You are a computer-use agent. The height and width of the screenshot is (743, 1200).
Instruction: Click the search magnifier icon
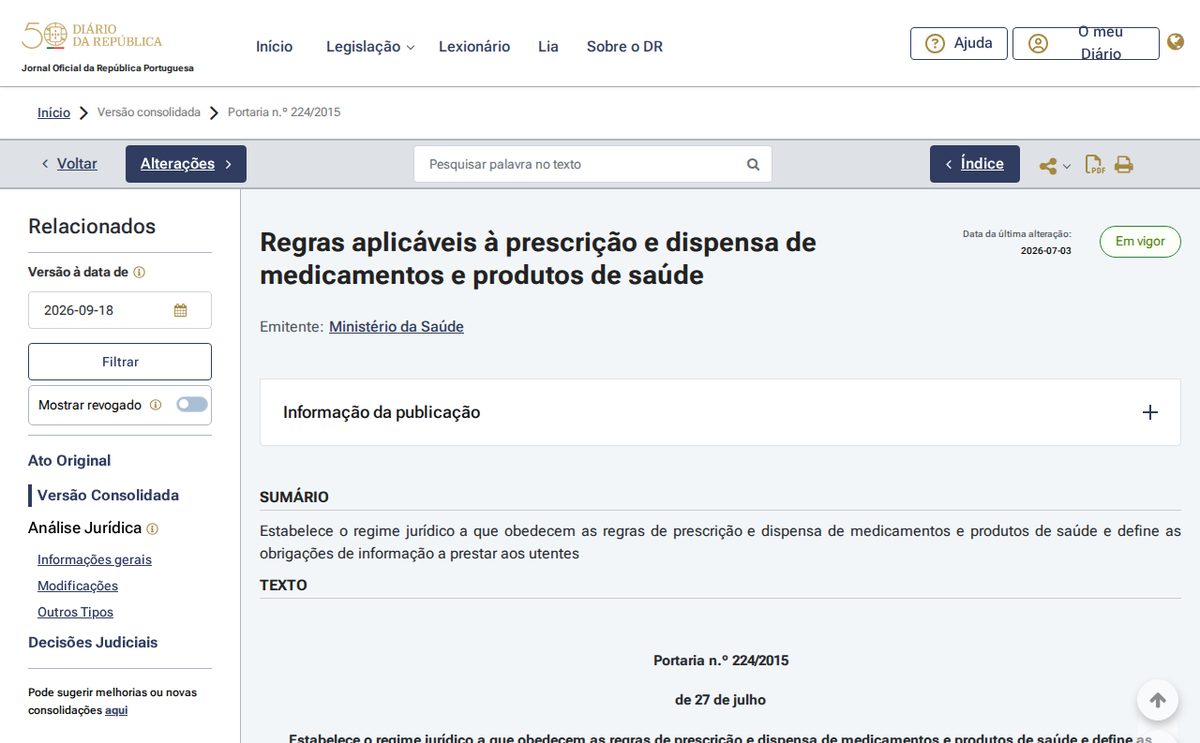pyautogui.click(x=753, y=164)
